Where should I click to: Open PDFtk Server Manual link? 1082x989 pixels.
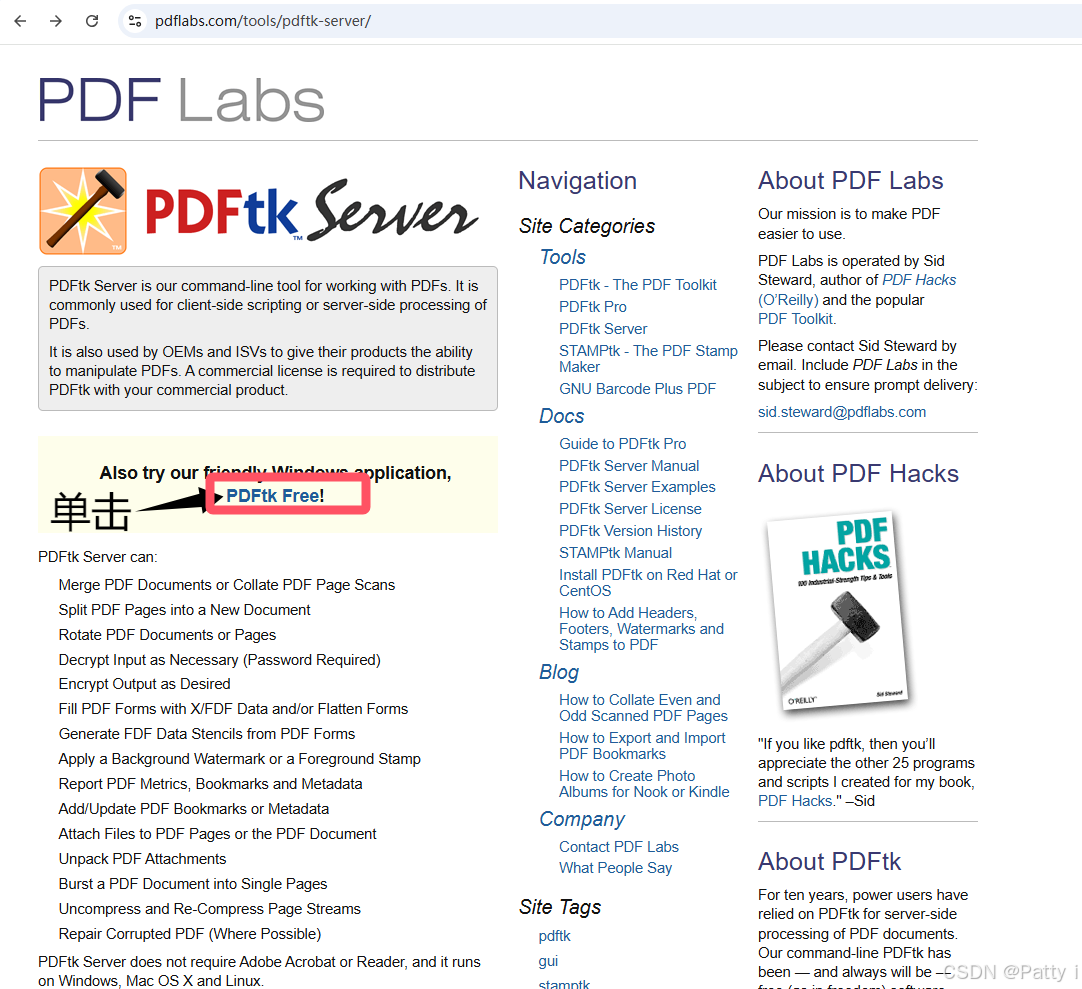coord(629,466)
